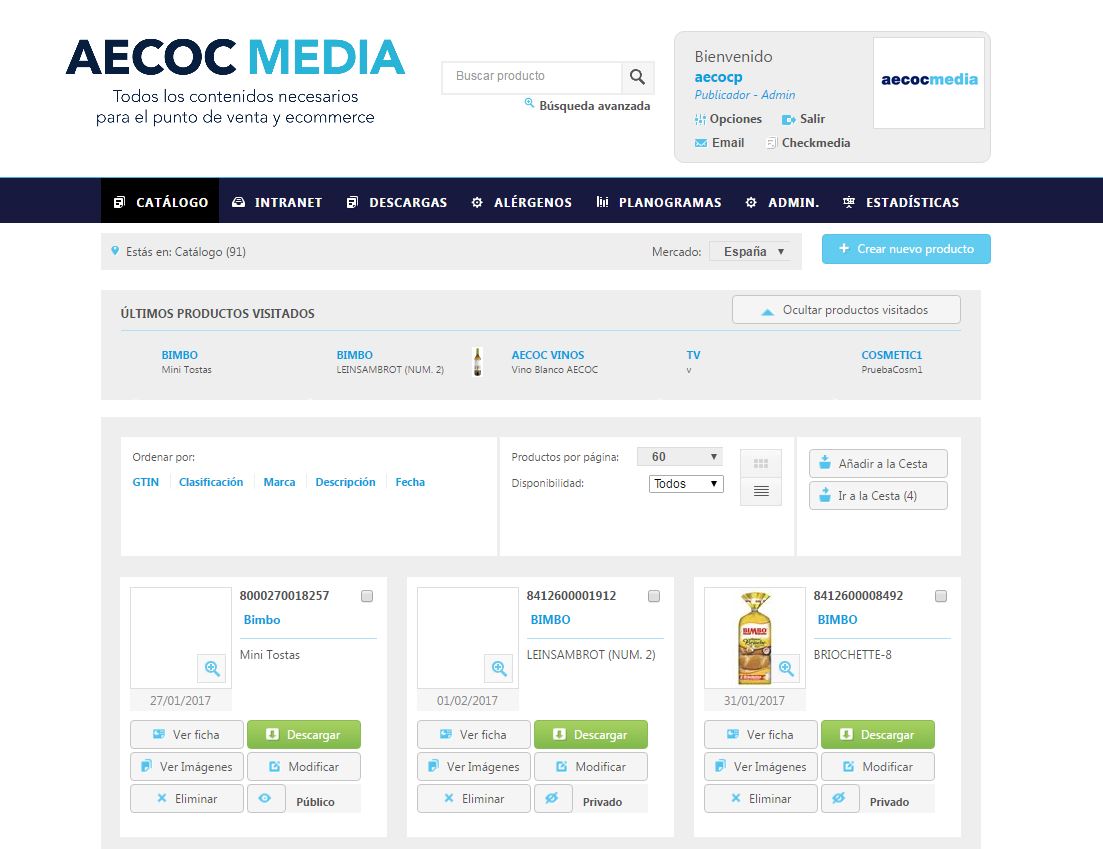Check the box for product 8000270018257

(x=367, y=596)
